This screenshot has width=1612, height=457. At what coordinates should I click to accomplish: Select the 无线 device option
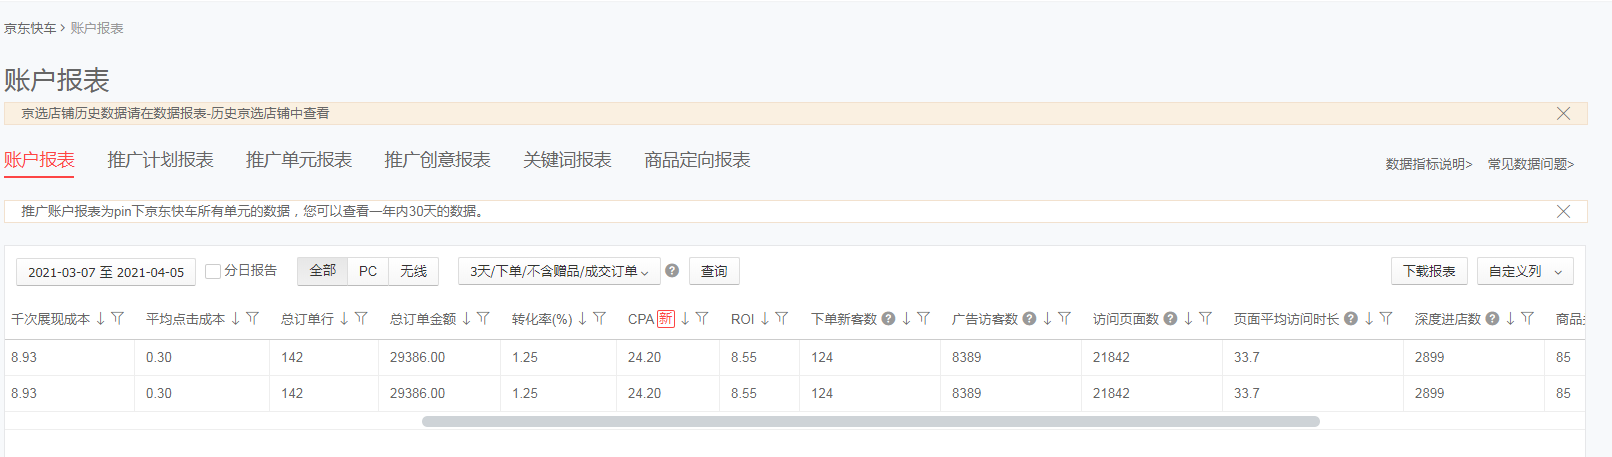tap(413, 271)
